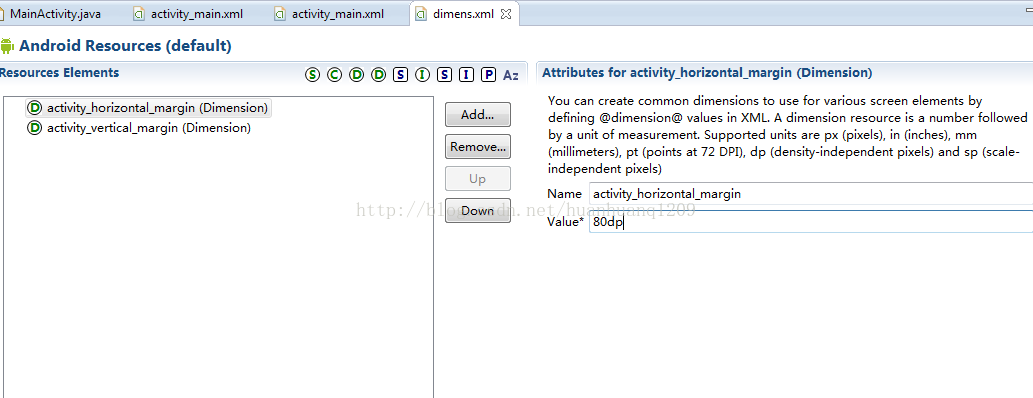Screen dimensions: 1033x398
Task: Toggle the square I filter icon
Action: [x=466, y=75]
